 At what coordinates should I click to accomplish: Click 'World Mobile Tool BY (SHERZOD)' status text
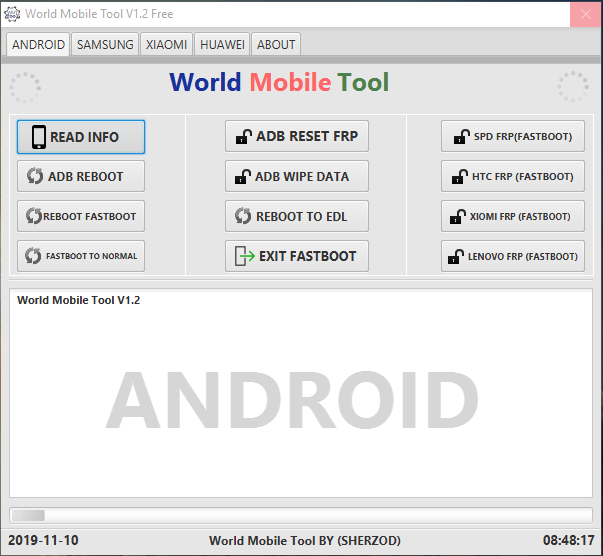(305, 541)
